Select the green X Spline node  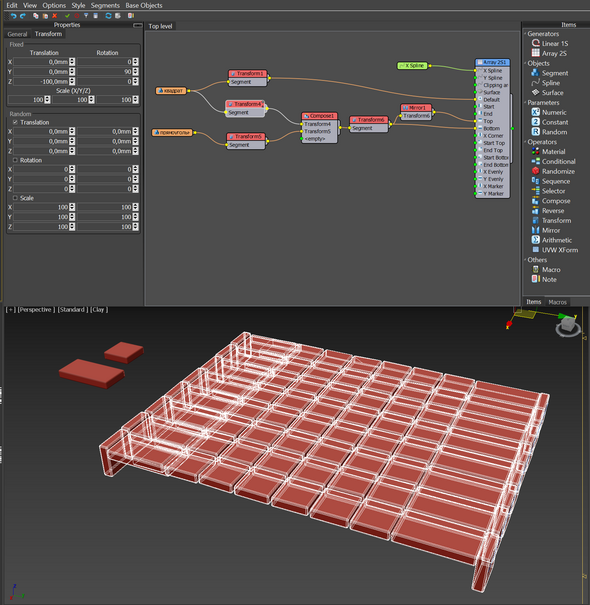[412, 66]
